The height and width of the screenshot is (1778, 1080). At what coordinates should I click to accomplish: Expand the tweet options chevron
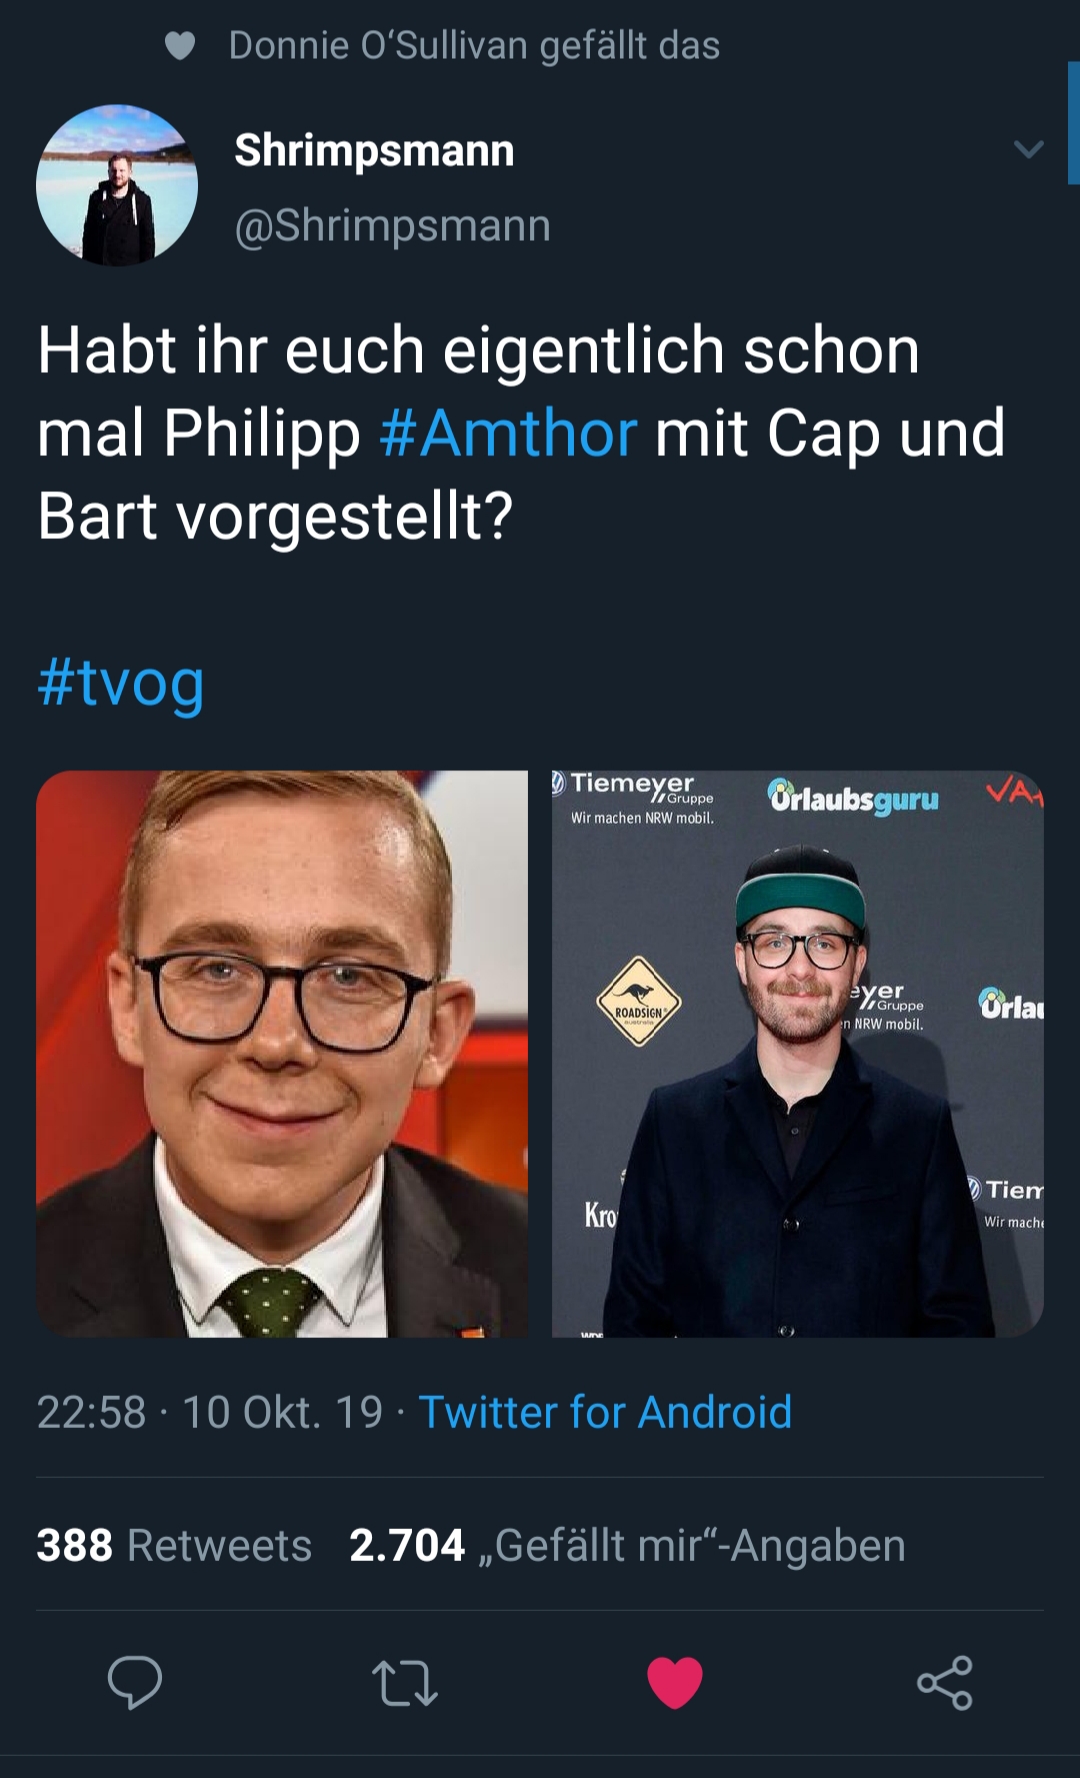coord(1028,150)
